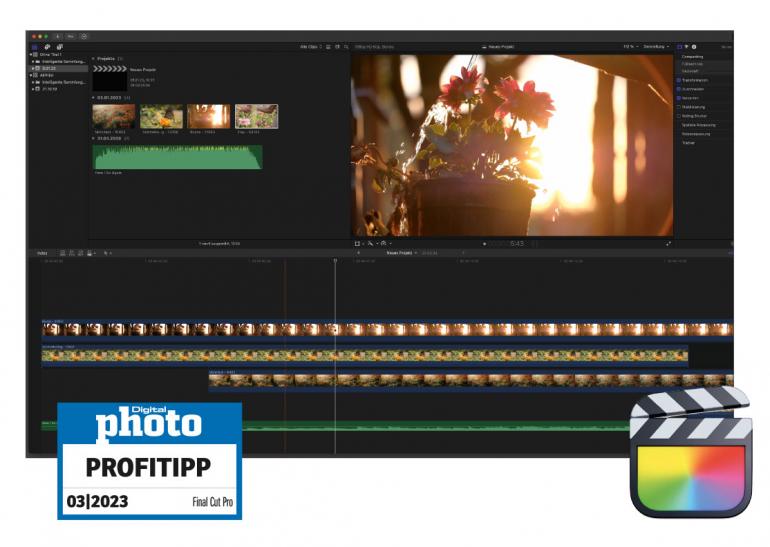Select the second library in the sidebar

[x=47, y=76]
